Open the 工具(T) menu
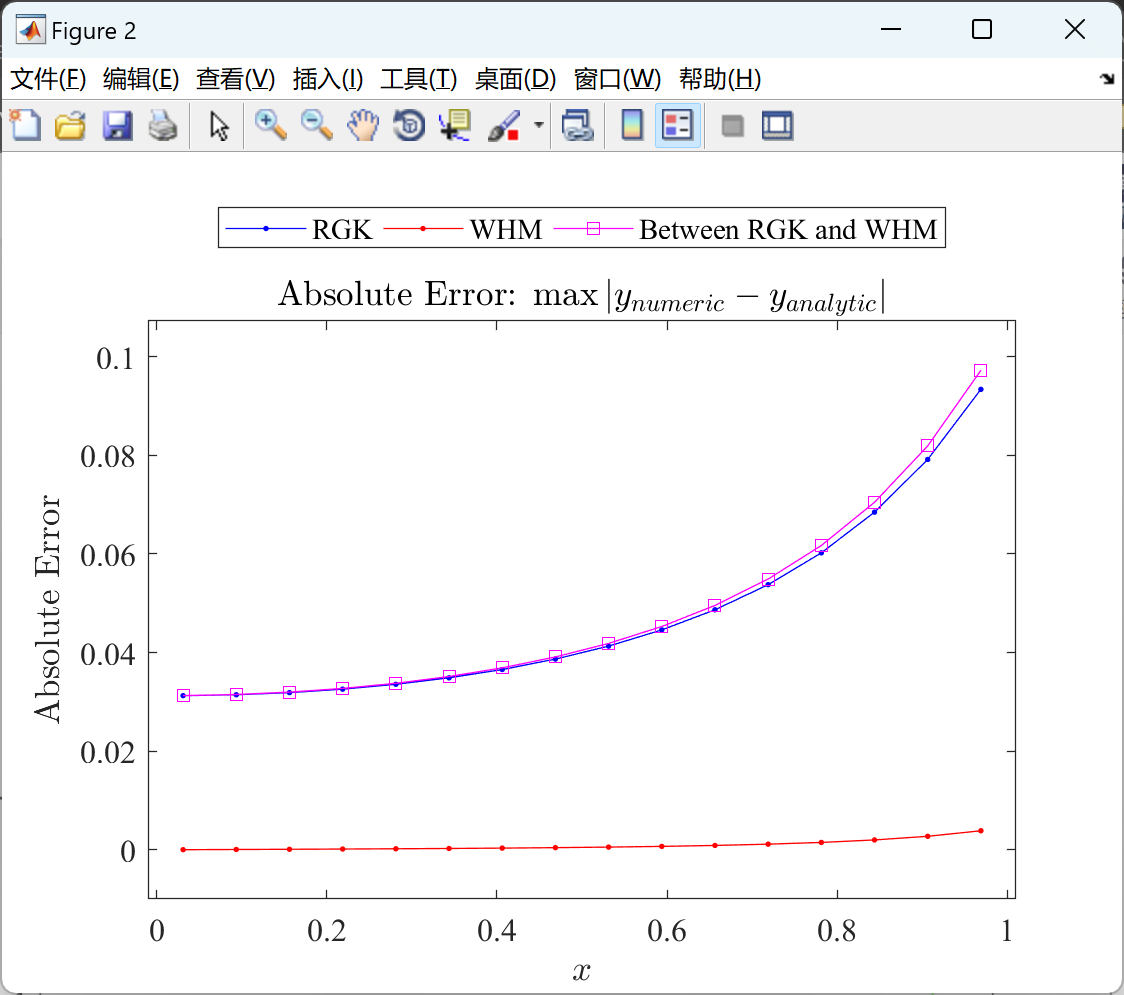This screenshot has width=1124, height=995. pos(419,79)
